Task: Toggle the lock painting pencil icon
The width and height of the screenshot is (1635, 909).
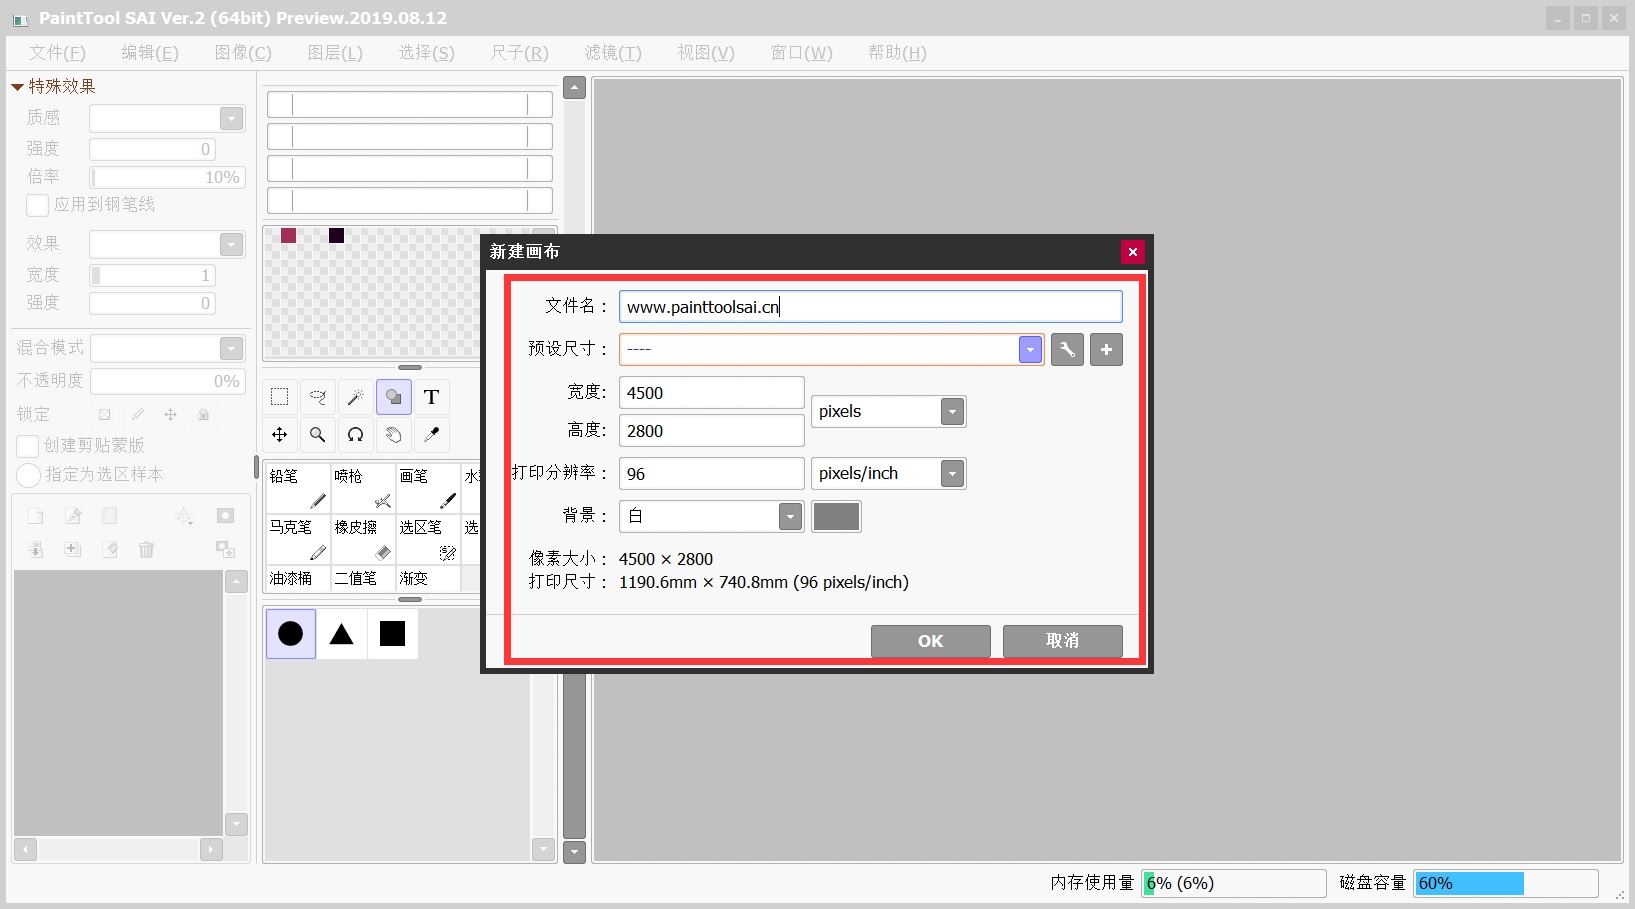Action: (x=138, y=414)
